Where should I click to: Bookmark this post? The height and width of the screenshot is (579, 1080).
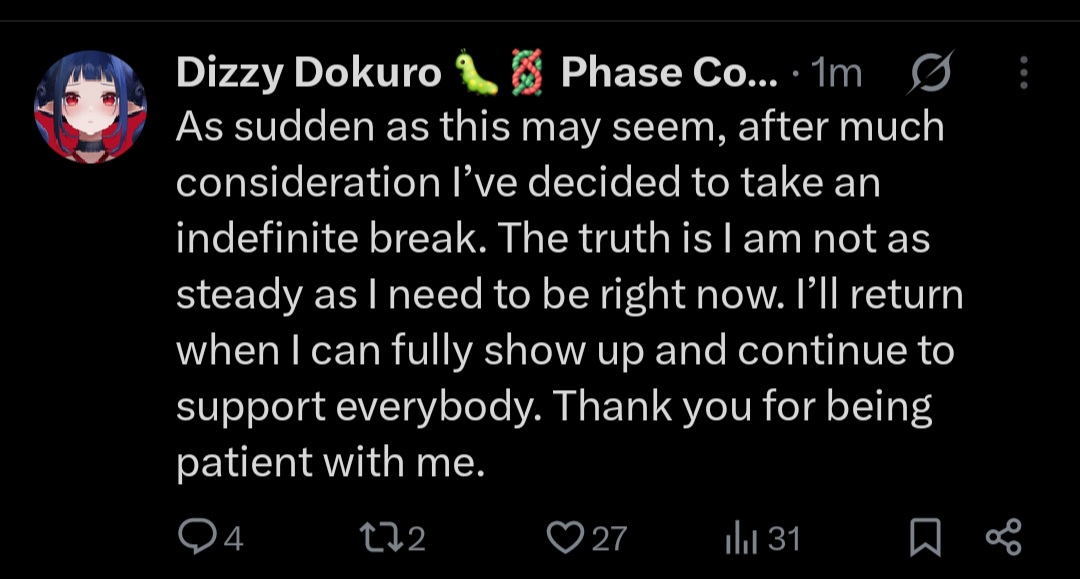coord(925,538)
